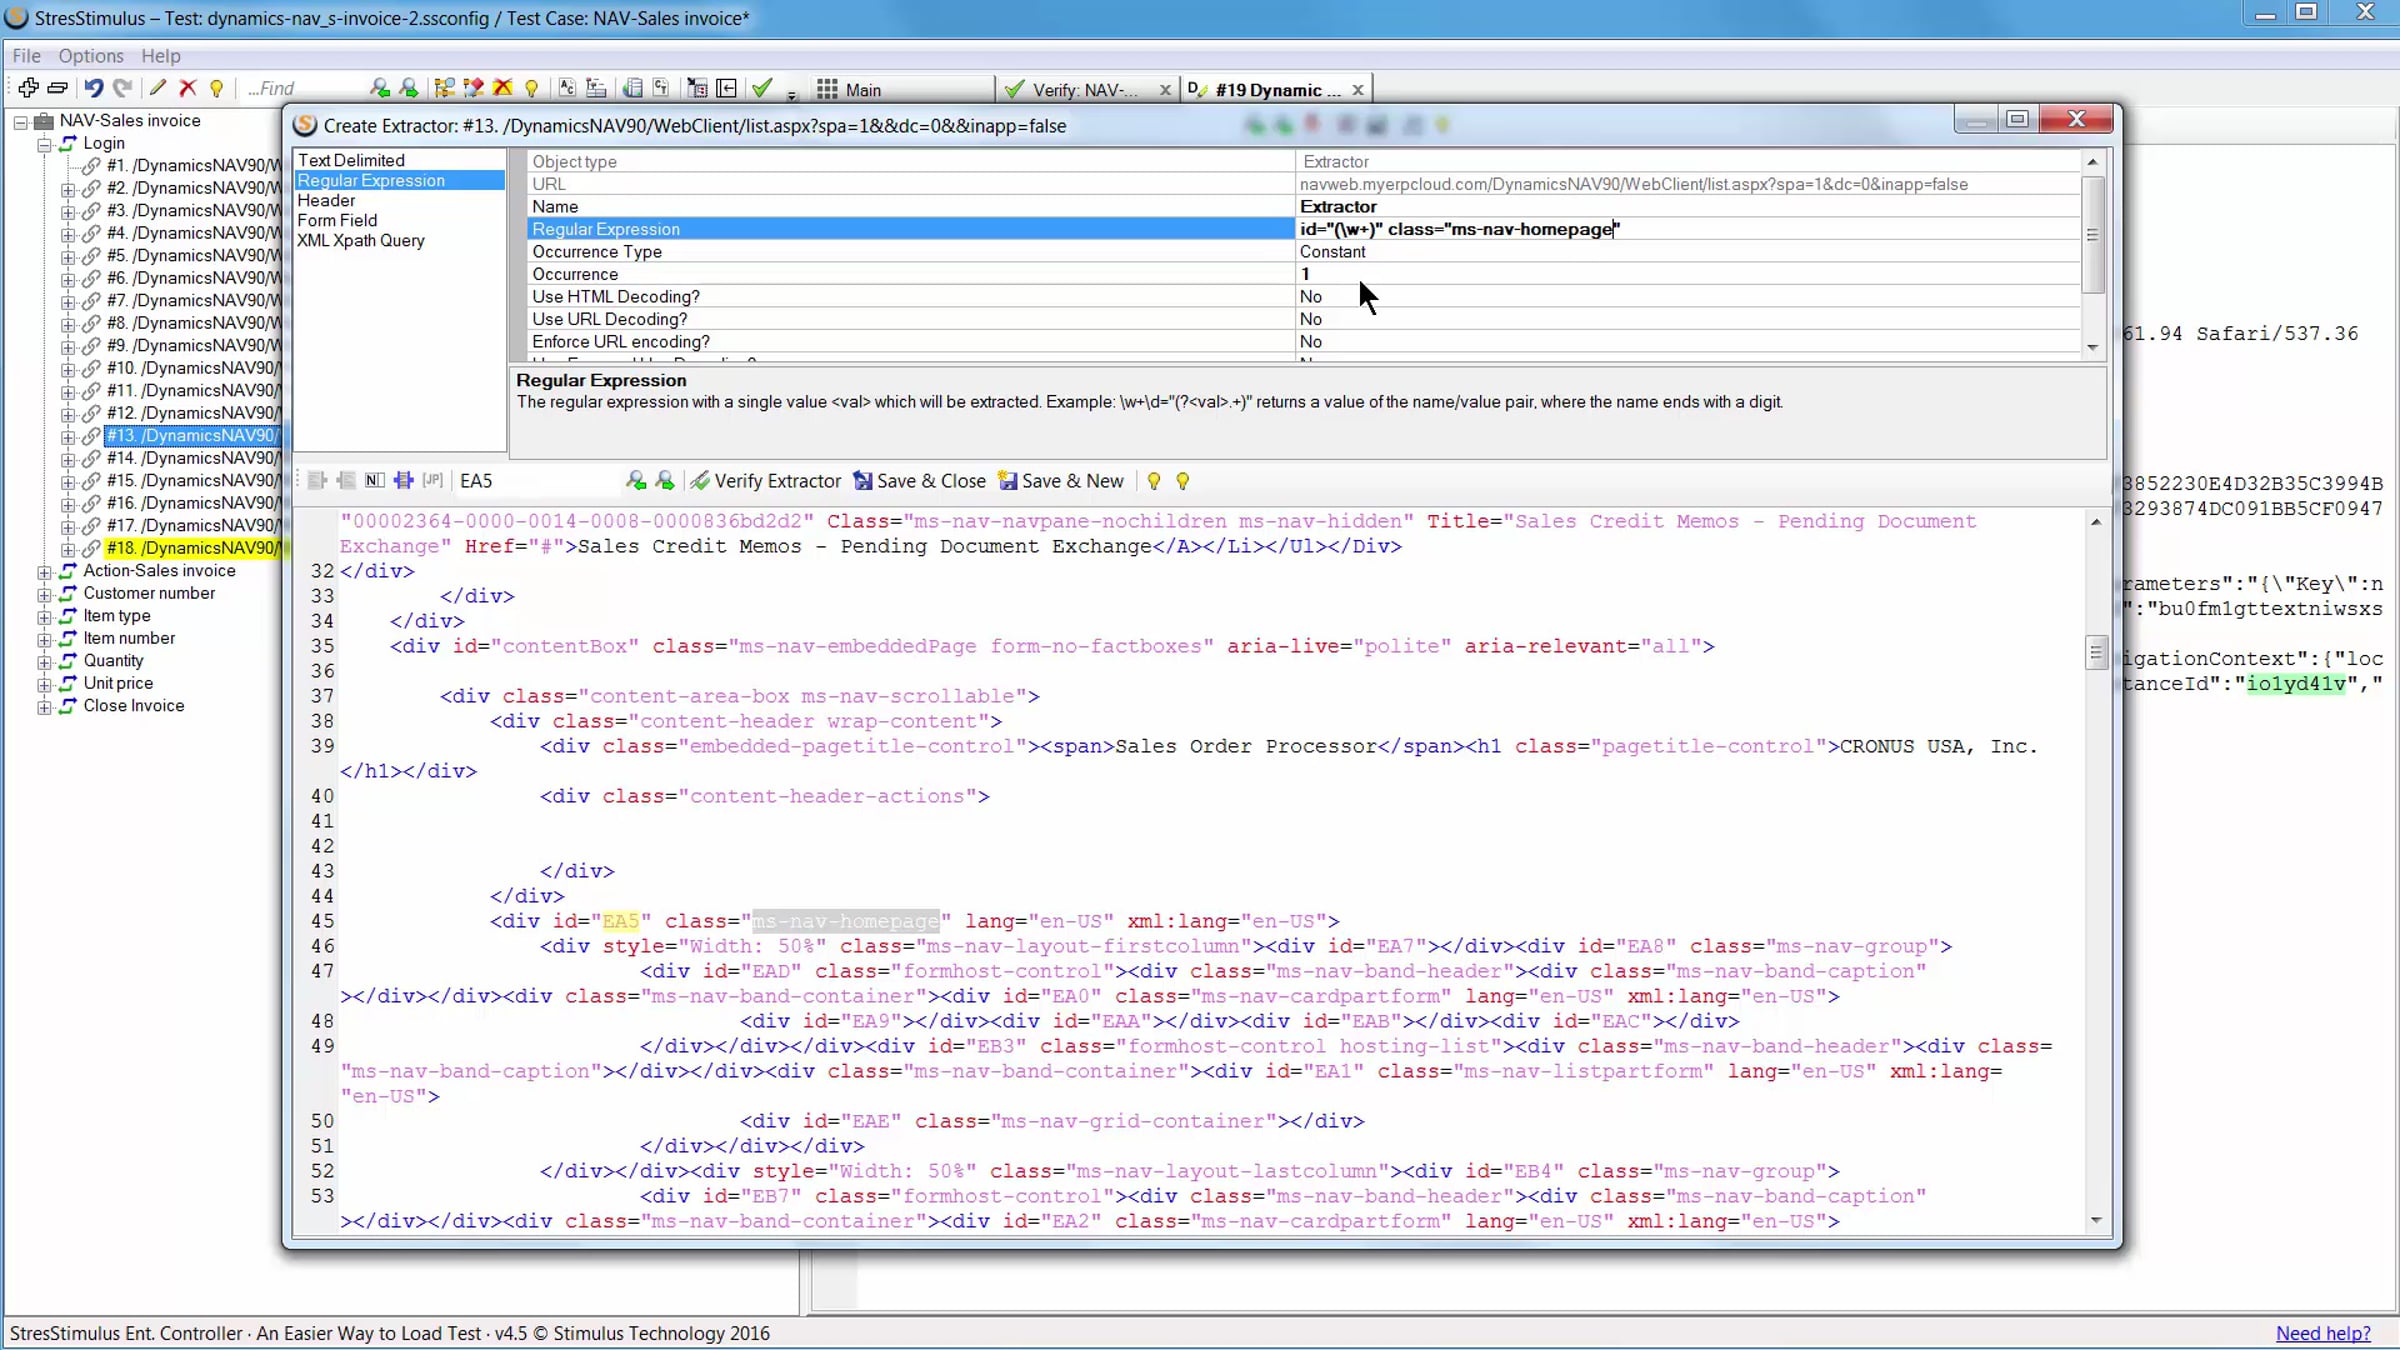
Task: Click the source code vertical scrollbar thumb
Action: (x=2096, y=653)
